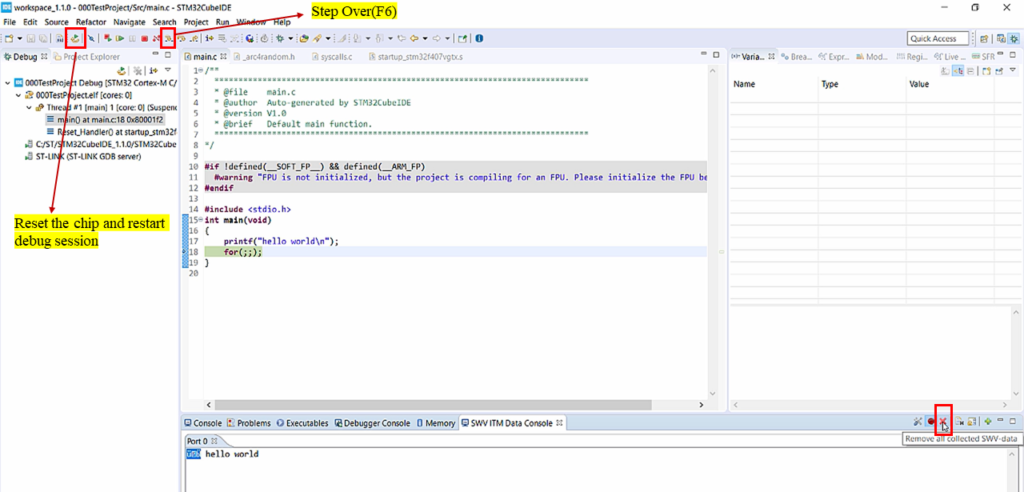Click the New file toolbar icon
1024x492 pixels.
[x=8, y=39]
